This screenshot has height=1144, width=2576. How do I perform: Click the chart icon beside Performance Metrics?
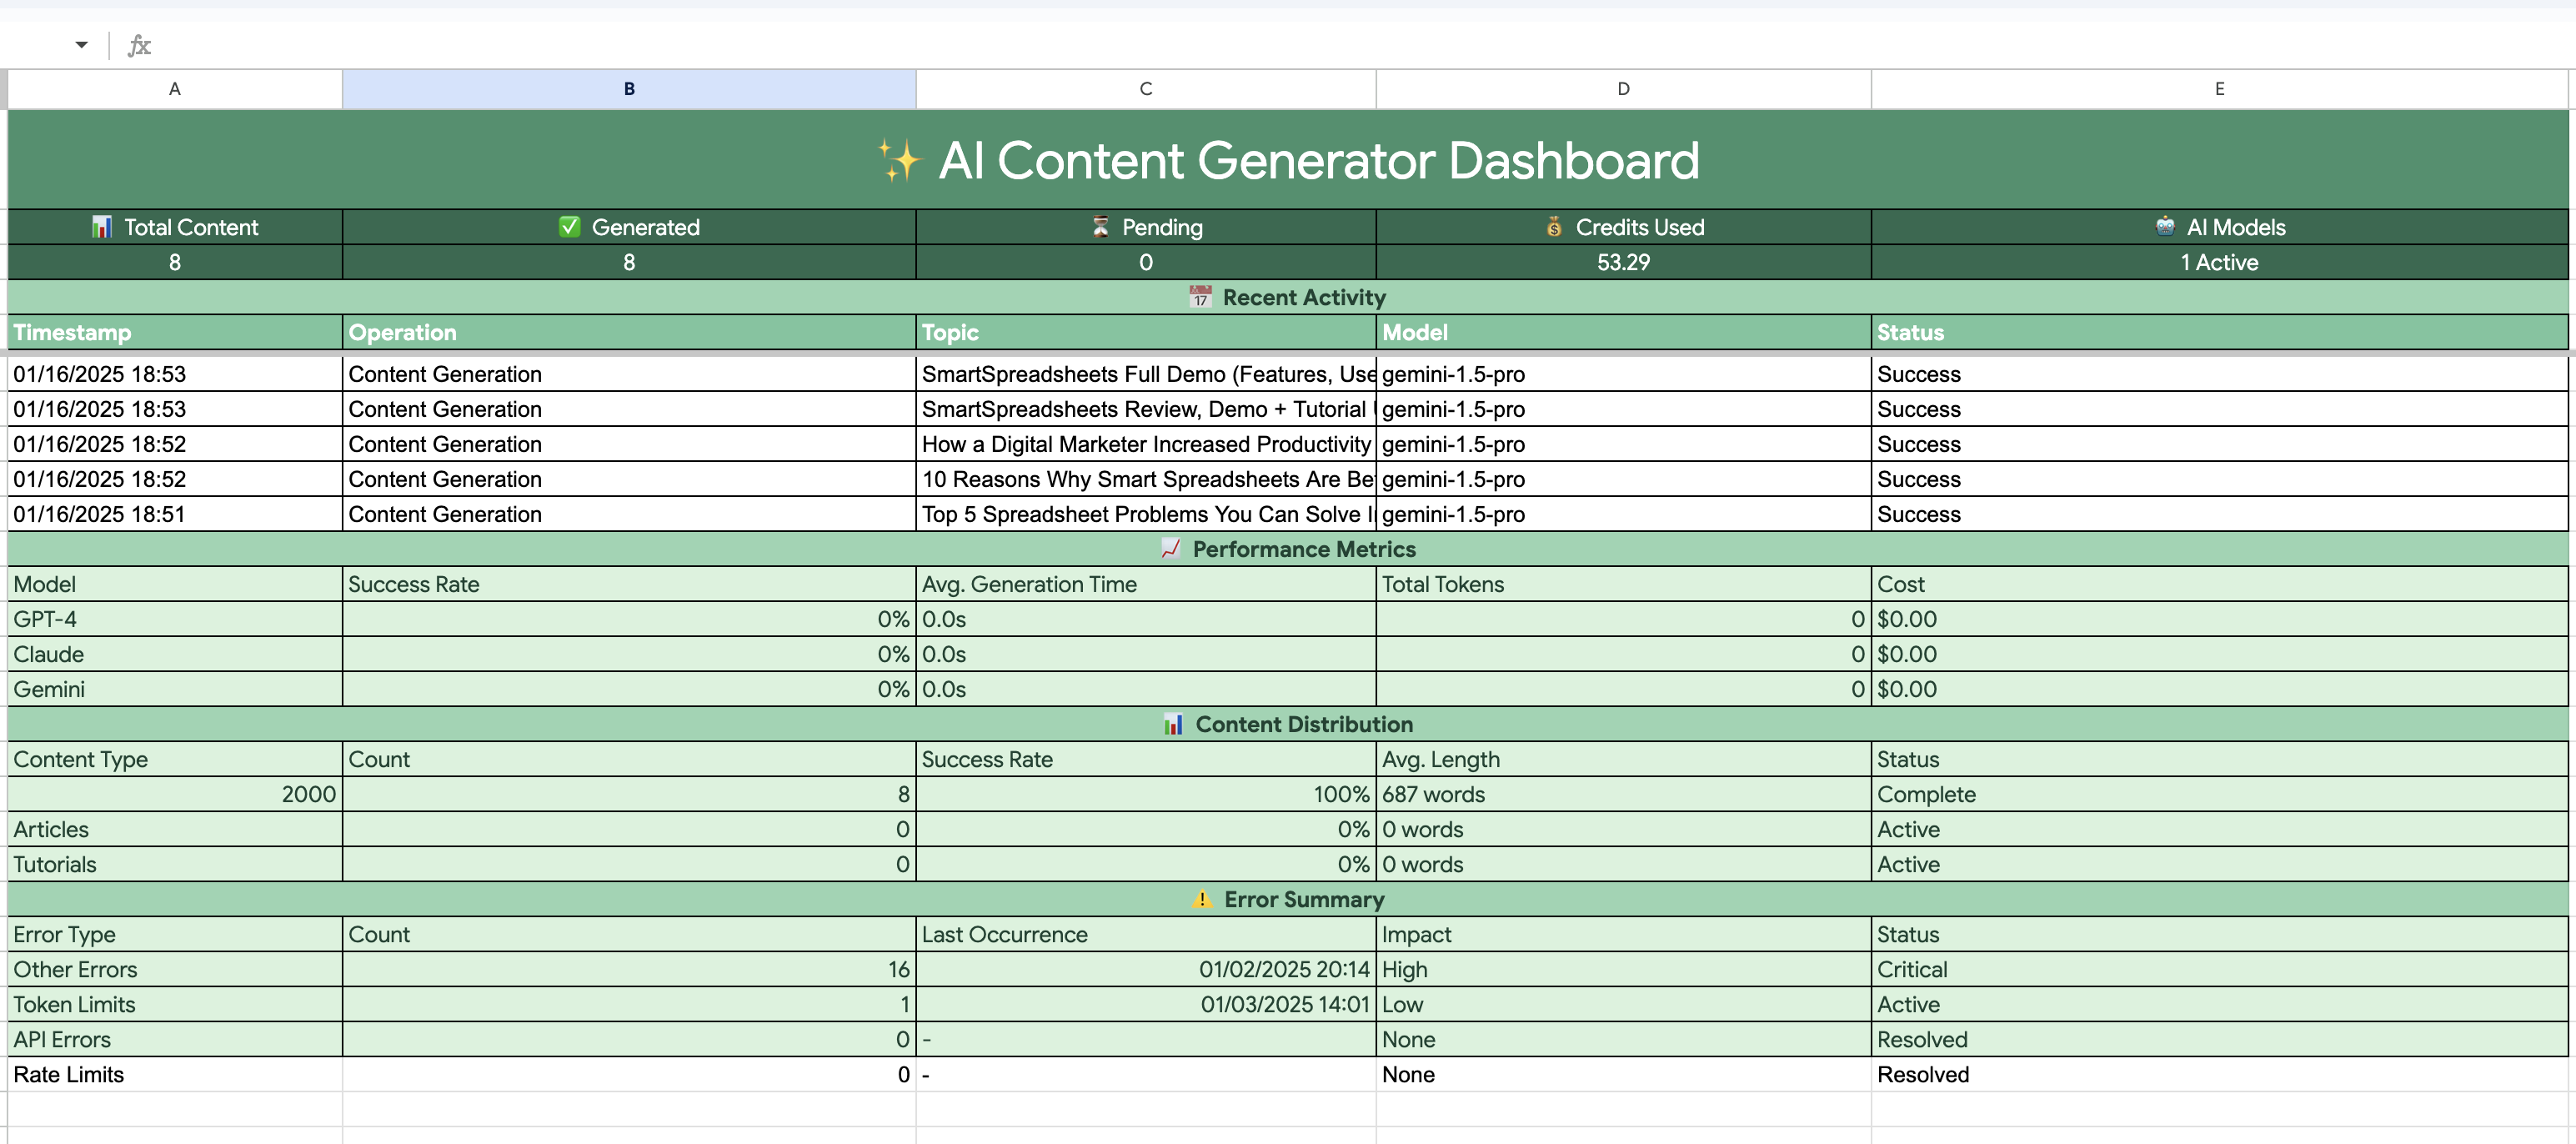(x=1171, y=548)
